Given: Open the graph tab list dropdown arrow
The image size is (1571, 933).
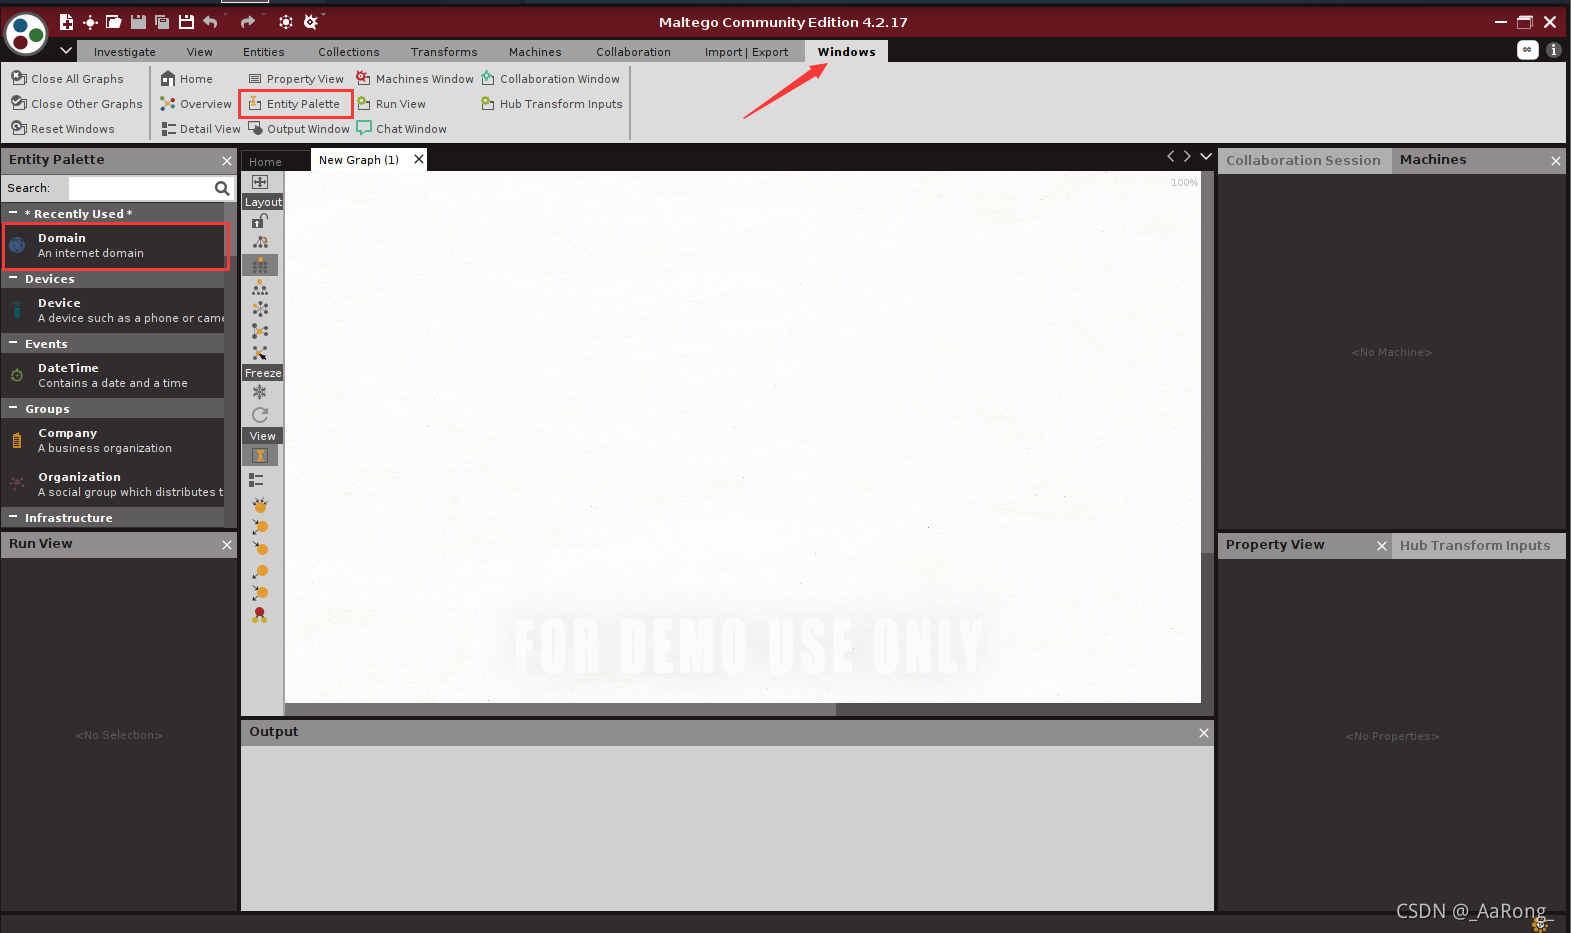Looking at the screenshot, I should click(x=1206, y=156).
